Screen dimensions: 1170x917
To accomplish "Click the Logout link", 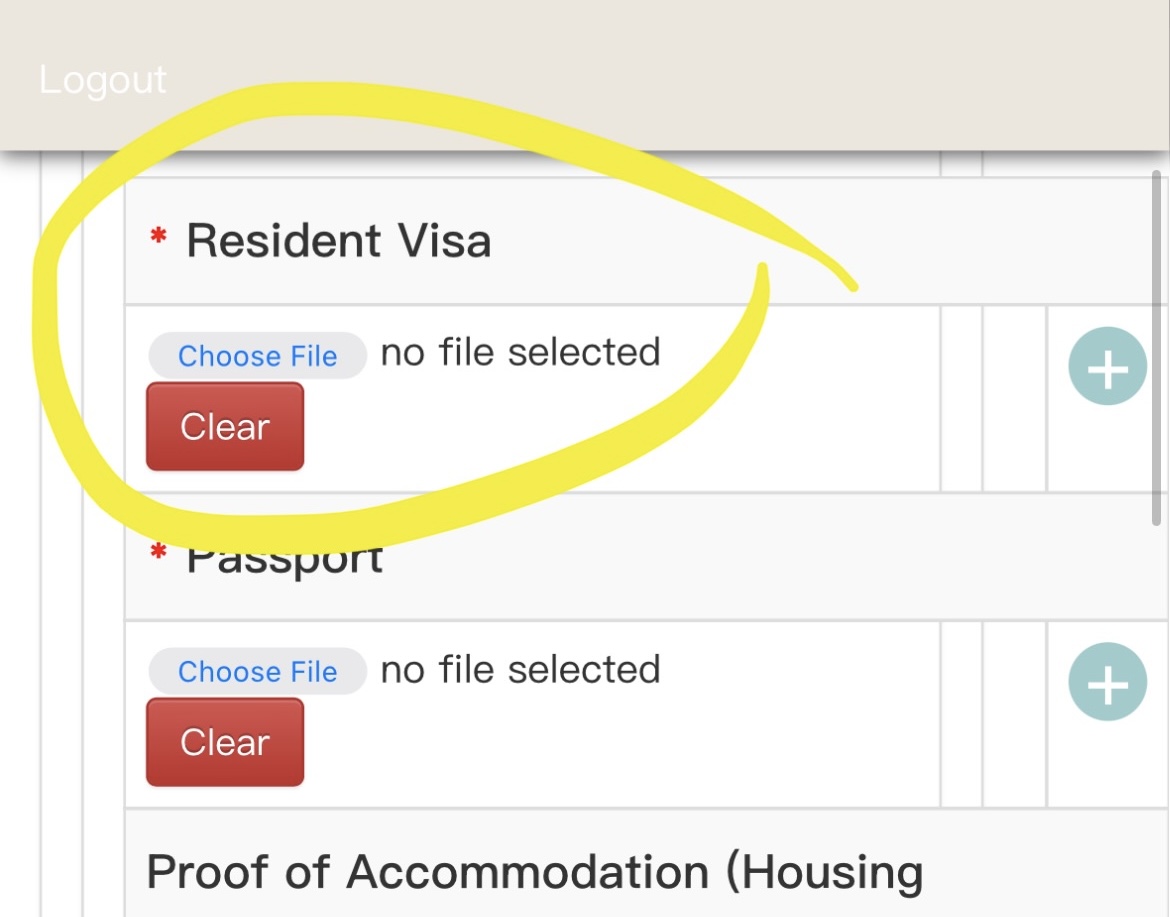I will click(103, 80).
